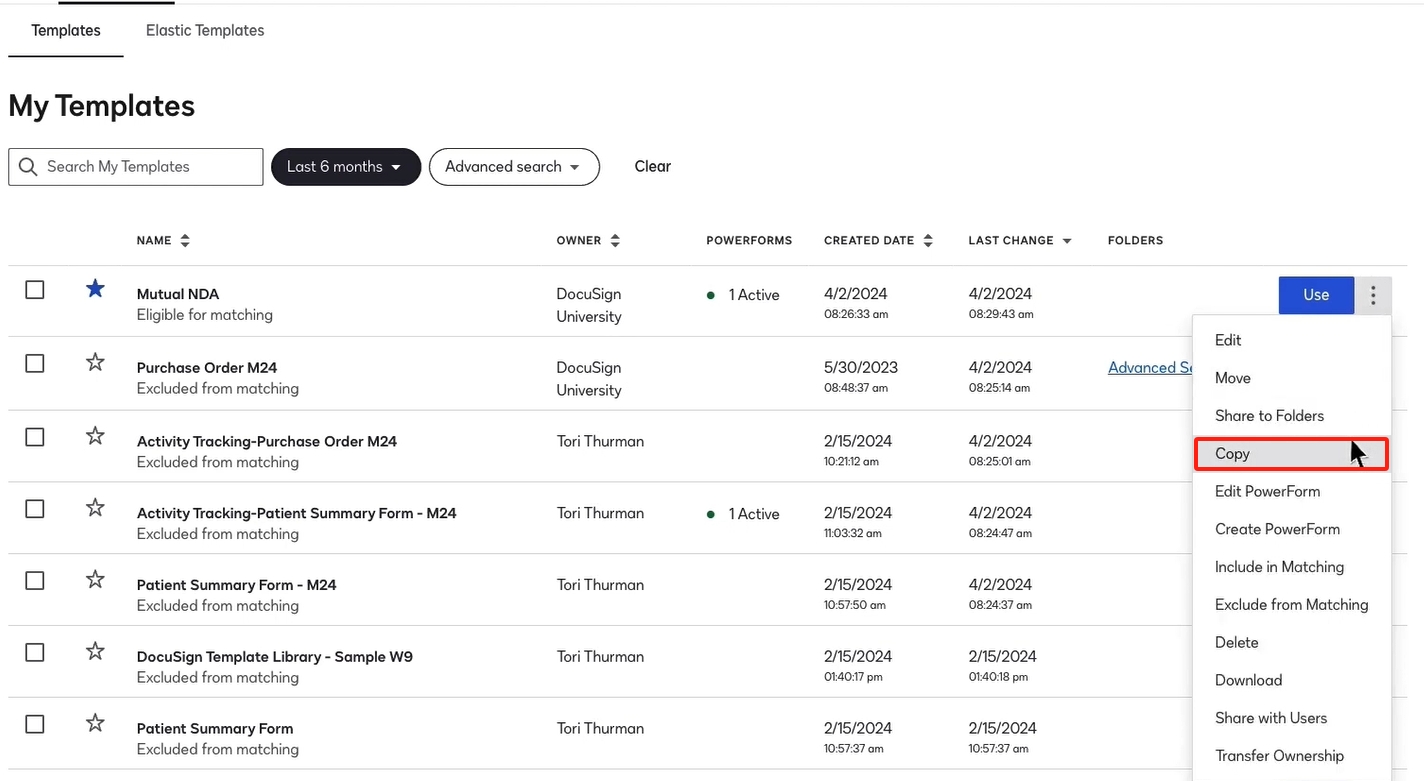Switch to the Elastic Templates tab
The image size is (1424, 781).
tap(205, 30)
